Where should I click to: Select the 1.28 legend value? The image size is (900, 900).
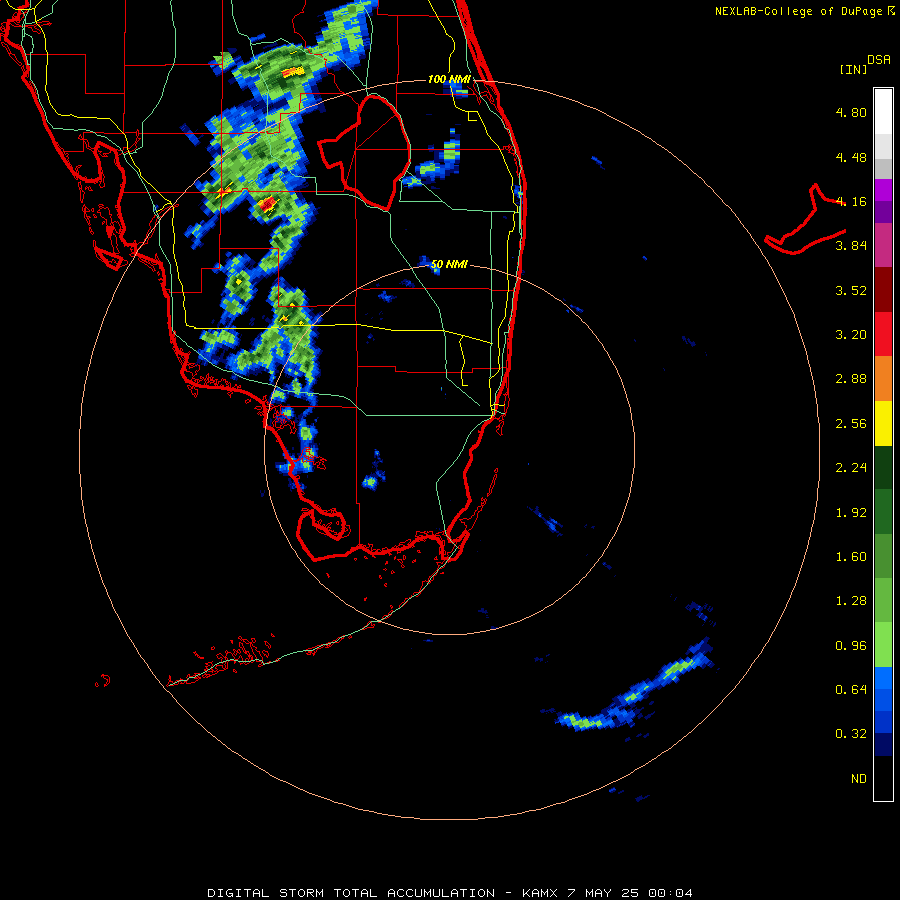(851, 601)
